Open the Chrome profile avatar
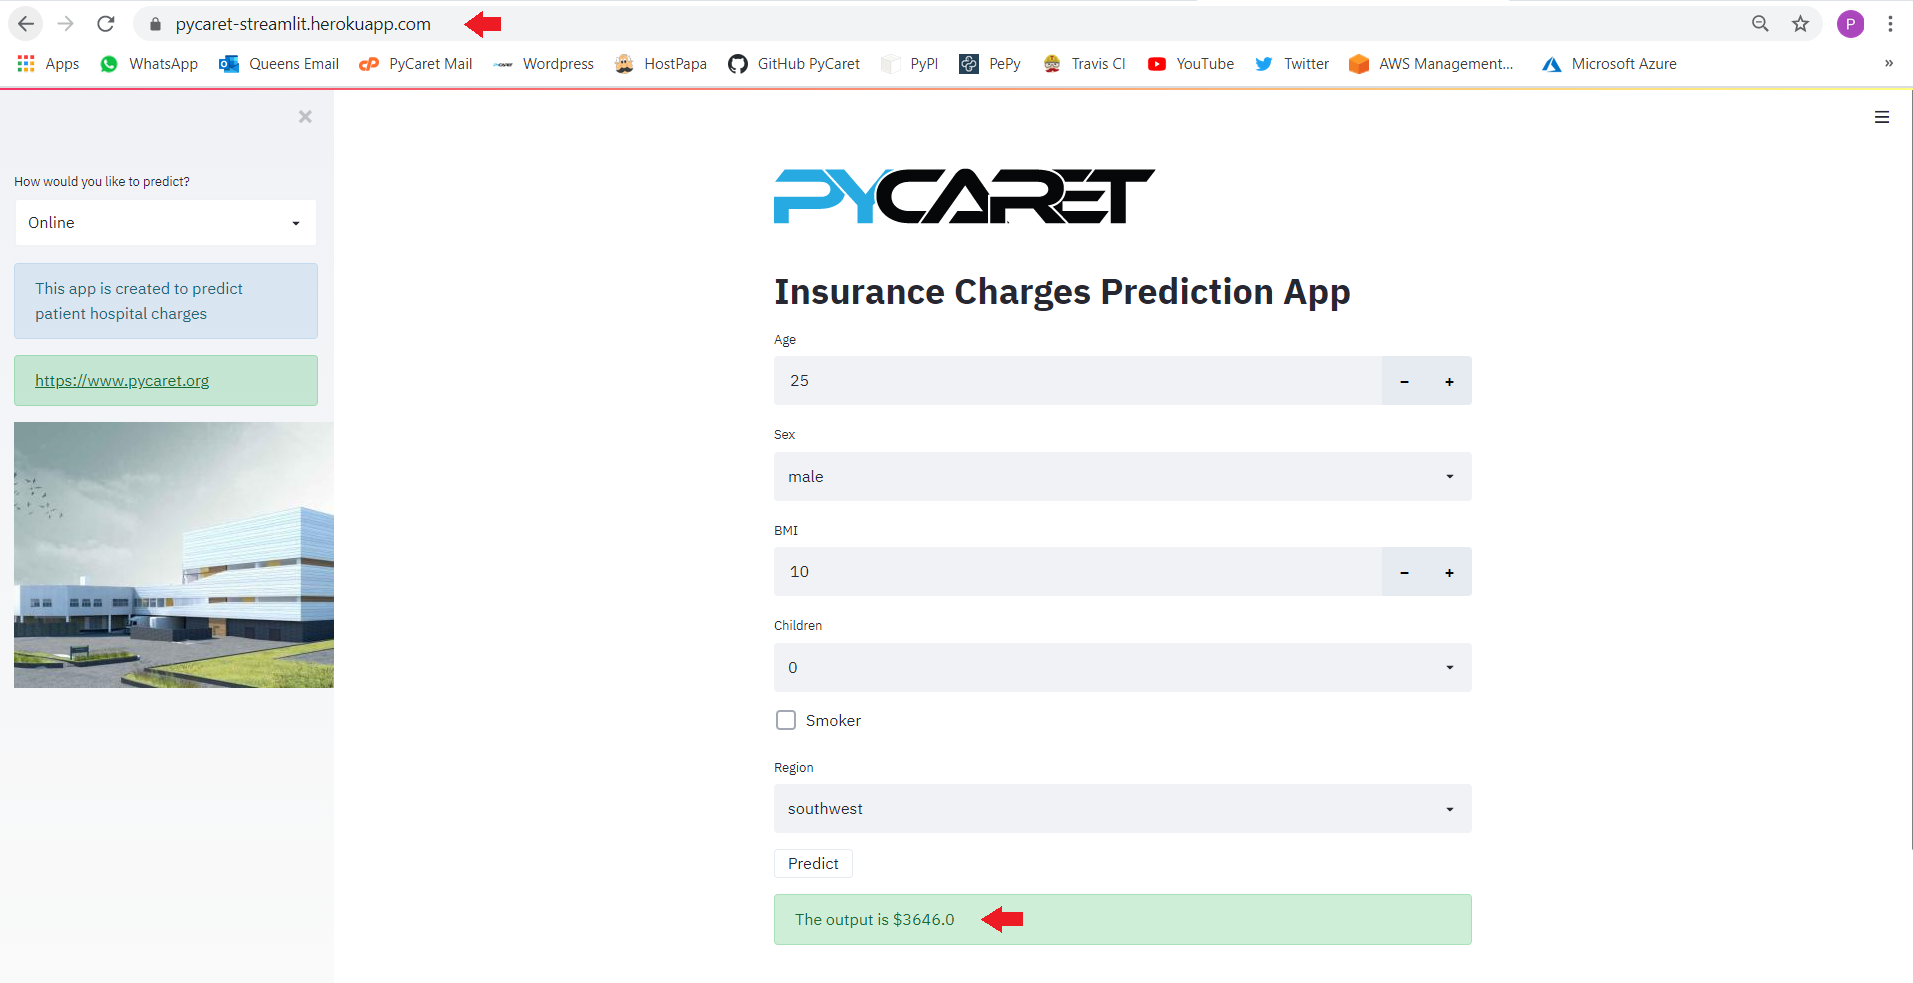The width and height of the screenshot is (1913, 983). [x=1850, y=24]
